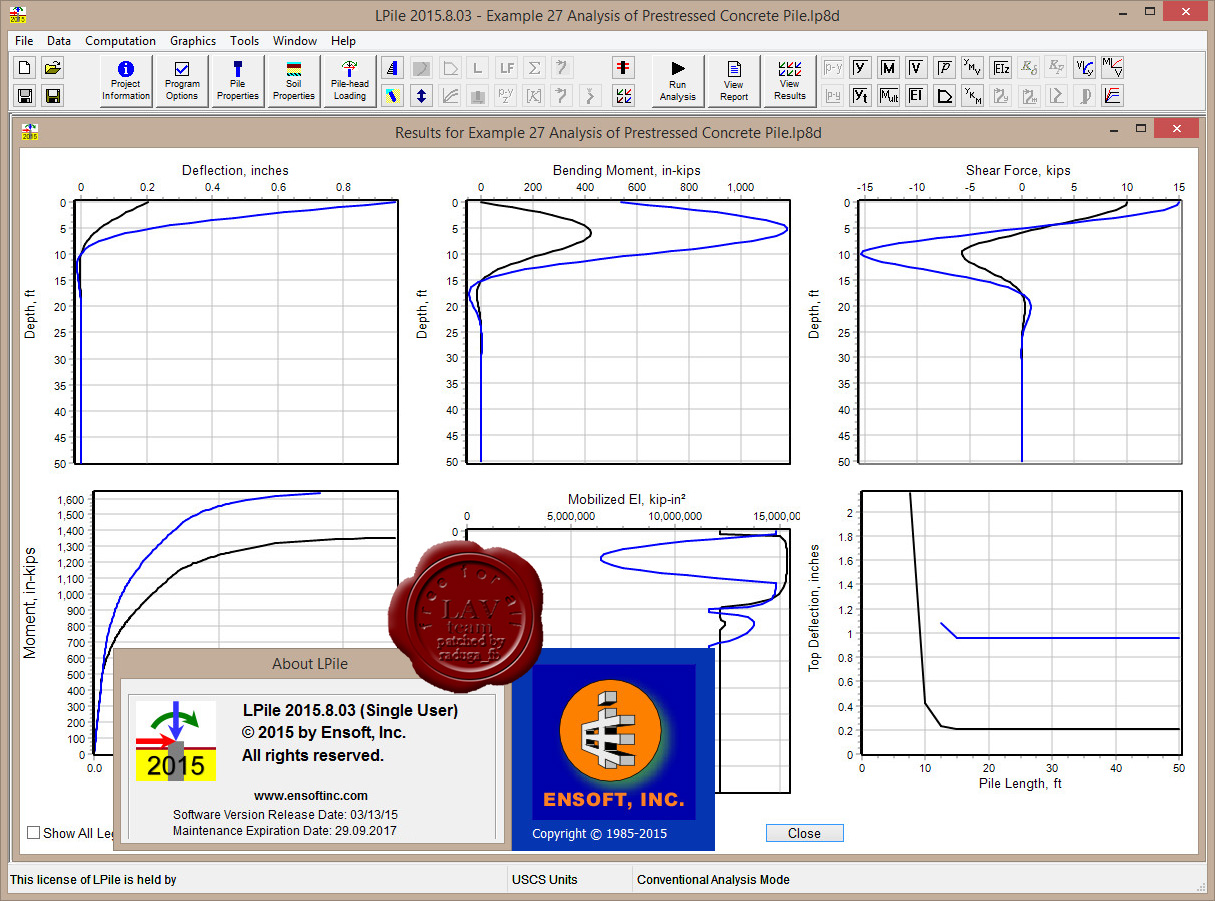Click the View Results button

click(x=790, y=82)
